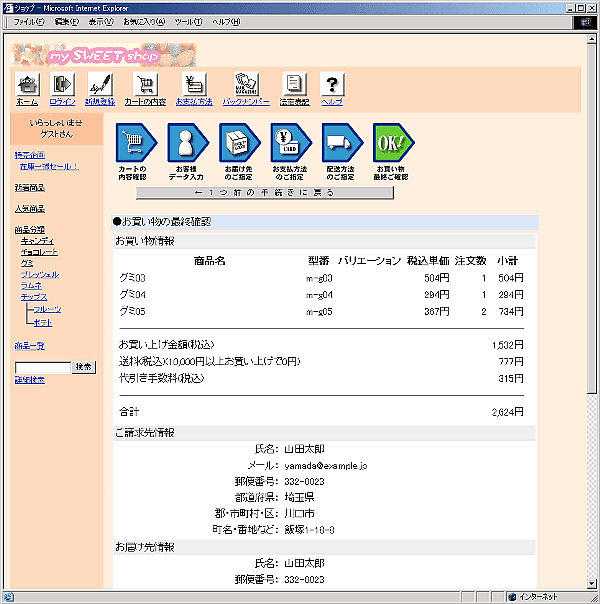This screenshot has width=600, height=604.
Task: Open the チョコレート category link
Action: (x=39, y=252)
